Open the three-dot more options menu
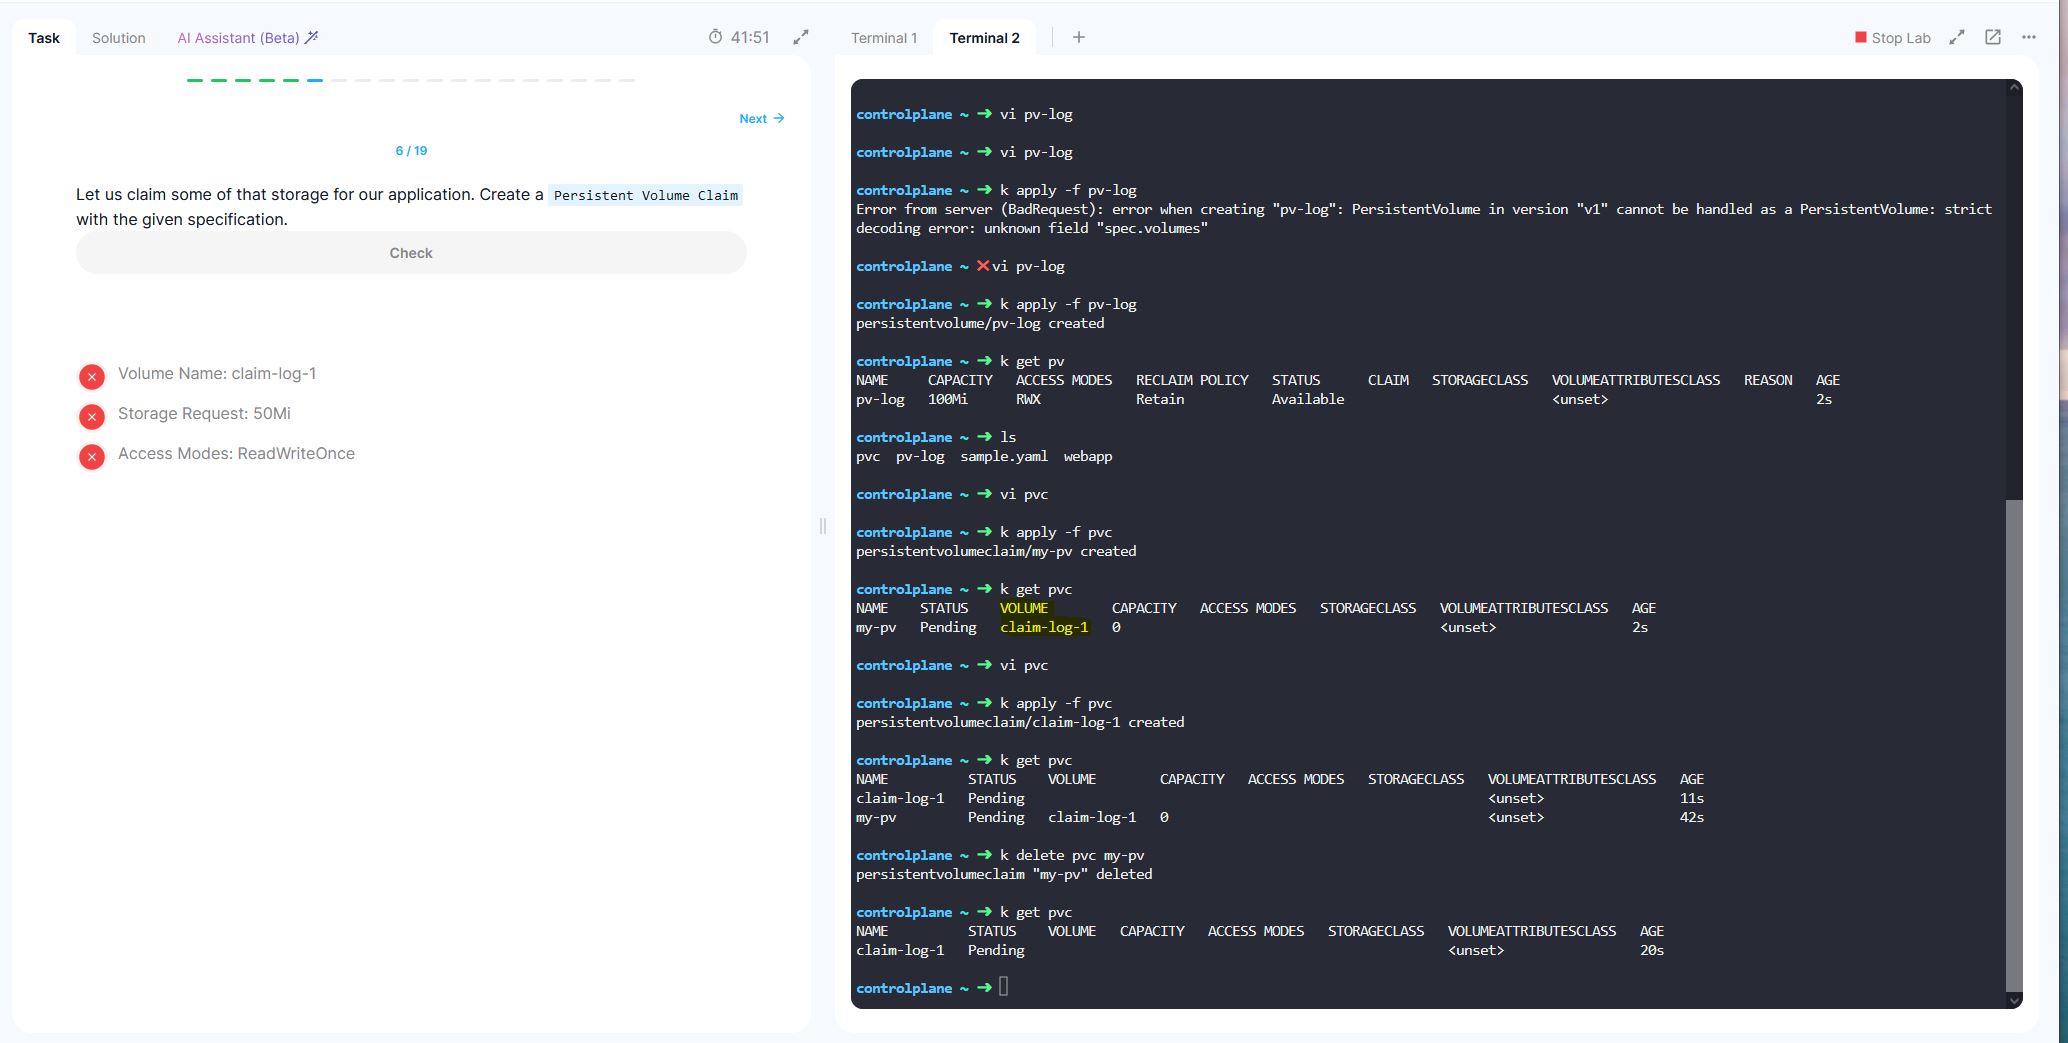The width and height of the screenshot is (2068, 1043). 2028,38
